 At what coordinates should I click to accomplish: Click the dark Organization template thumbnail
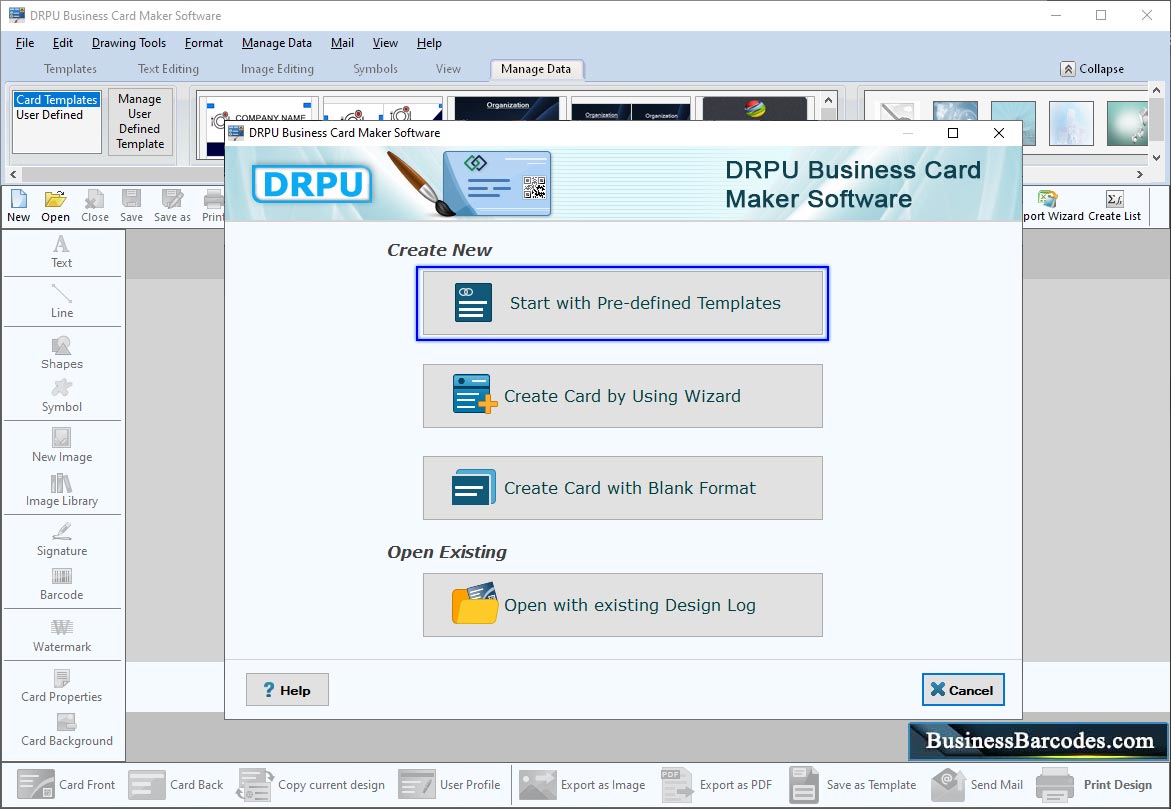point(508,110)
